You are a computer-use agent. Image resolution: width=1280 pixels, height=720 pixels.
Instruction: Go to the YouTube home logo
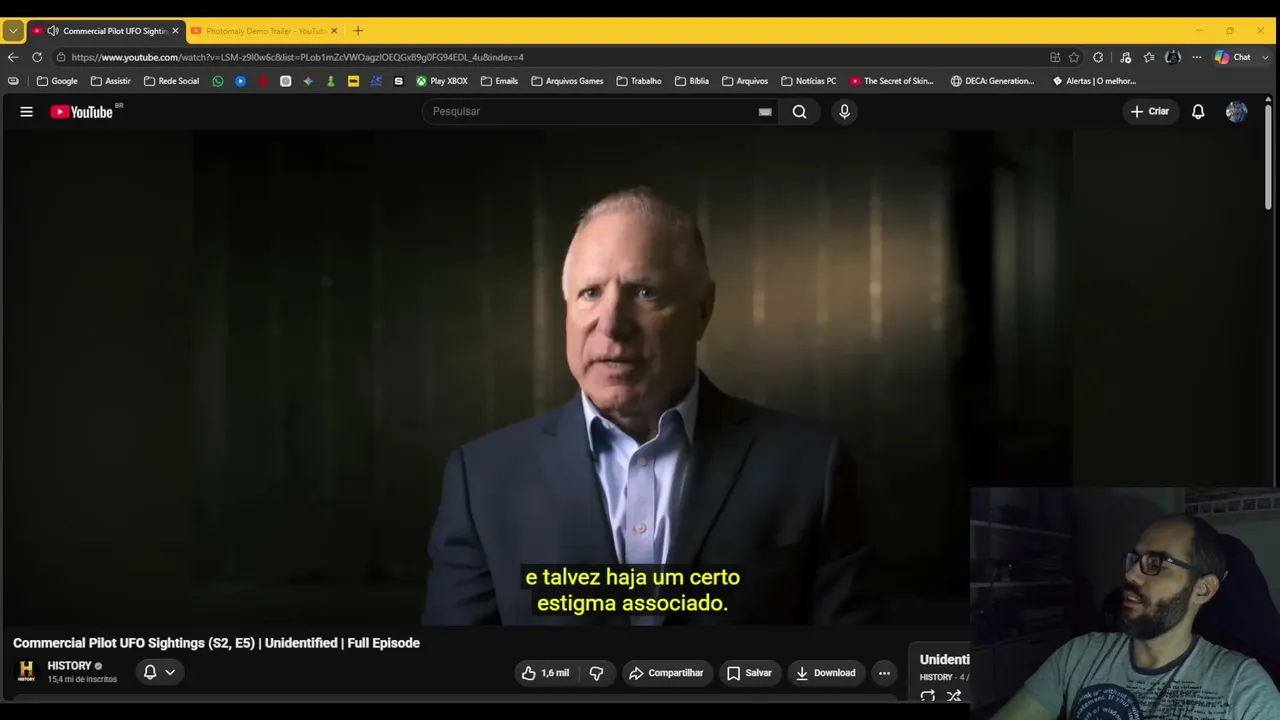pyautogui.click(x=84, y=112)
